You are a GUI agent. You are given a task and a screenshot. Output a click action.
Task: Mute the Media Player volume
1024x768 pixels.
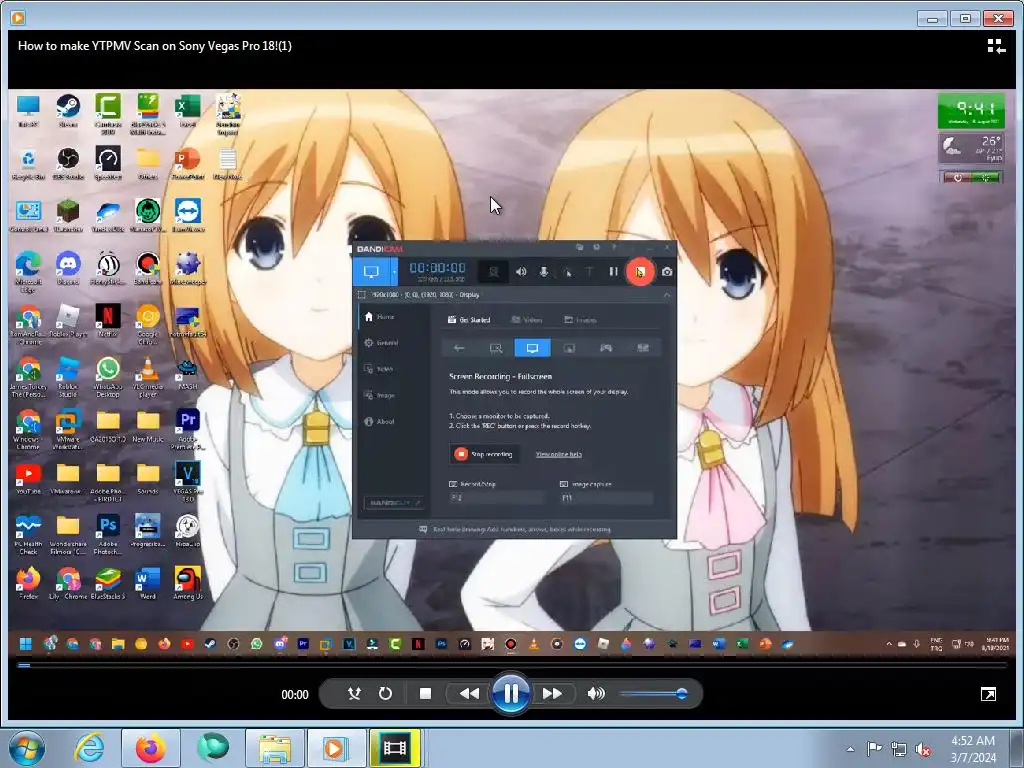(596, 694)
